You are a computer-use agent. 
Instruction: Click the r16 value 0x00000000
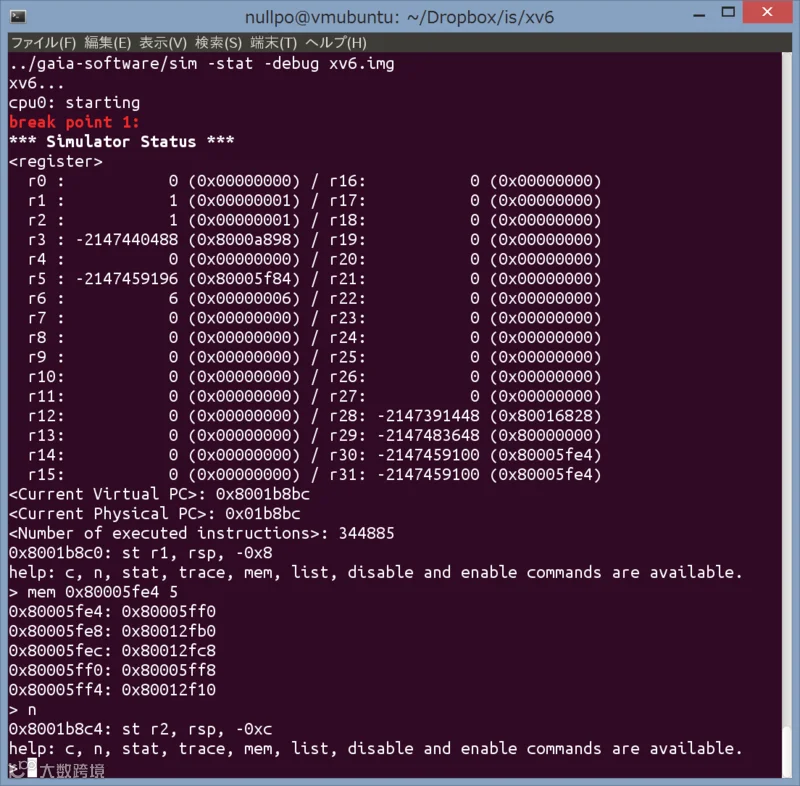545,181
